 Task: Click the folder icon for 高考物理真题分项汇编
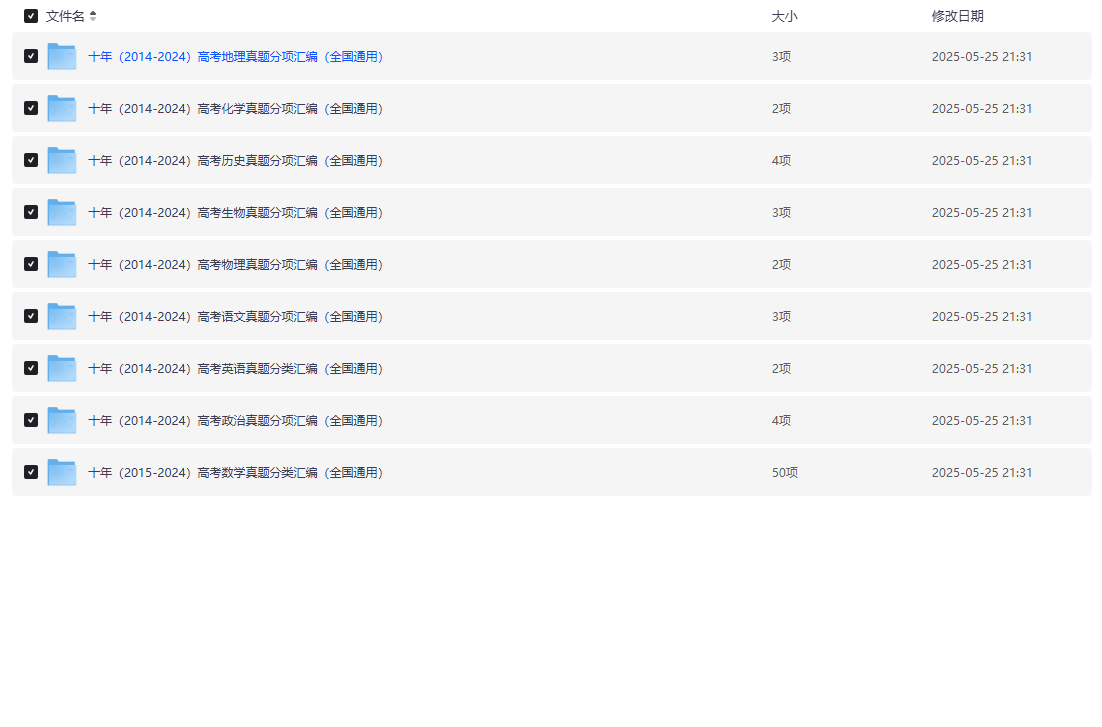[x=62, y=265]
